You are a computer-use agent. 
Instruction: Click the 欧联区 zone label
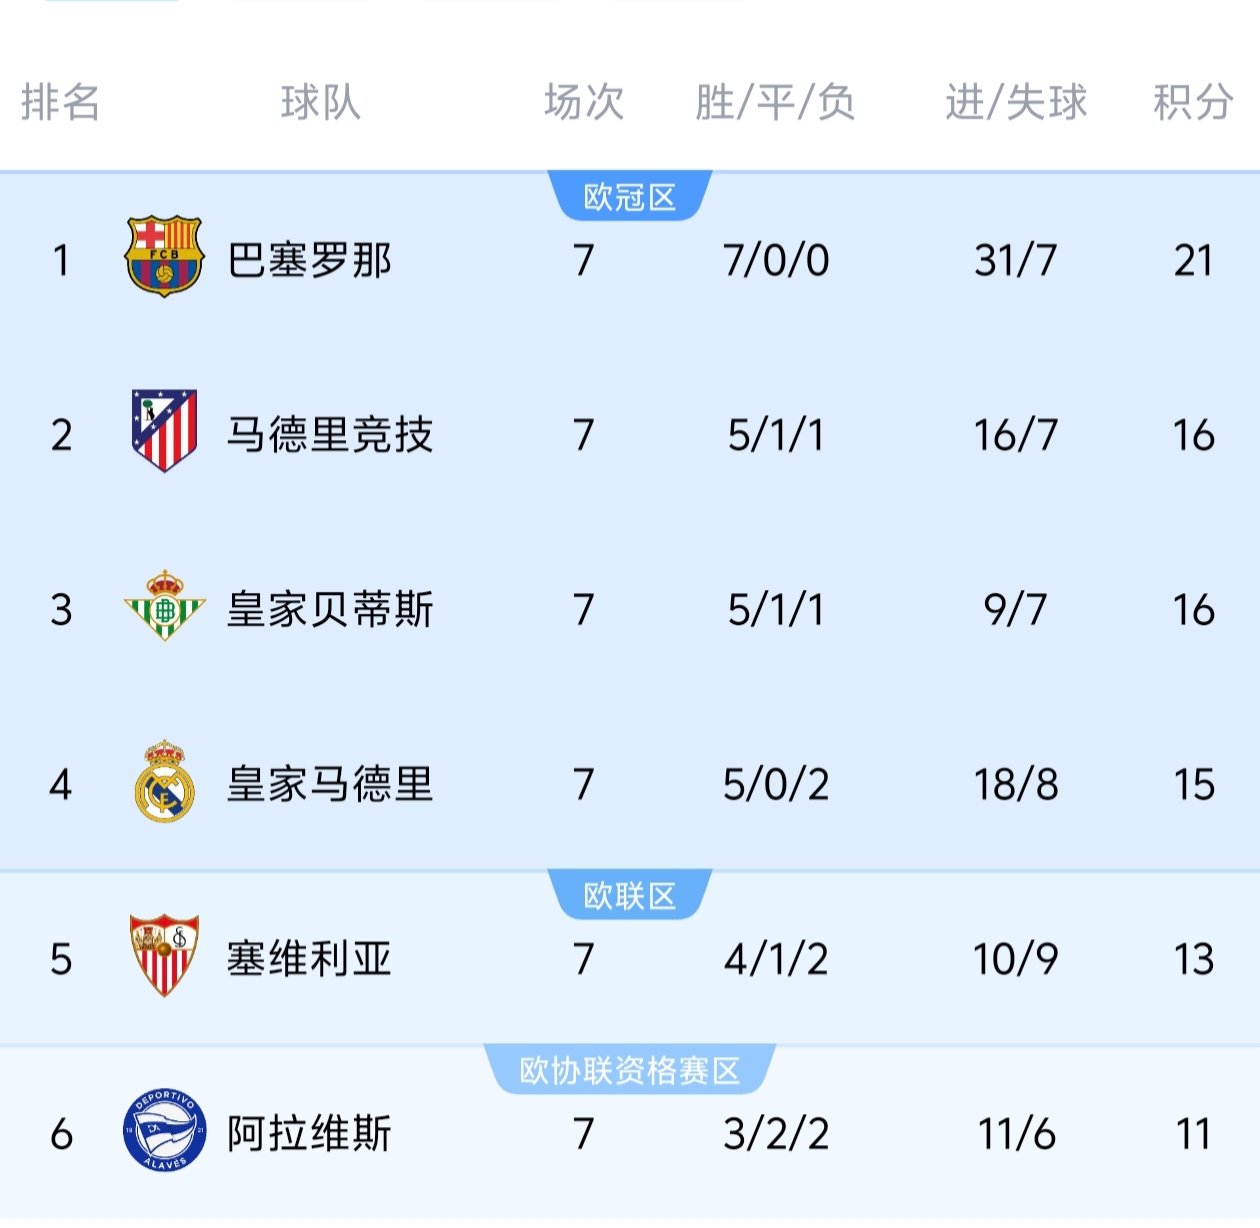[630, 896]
